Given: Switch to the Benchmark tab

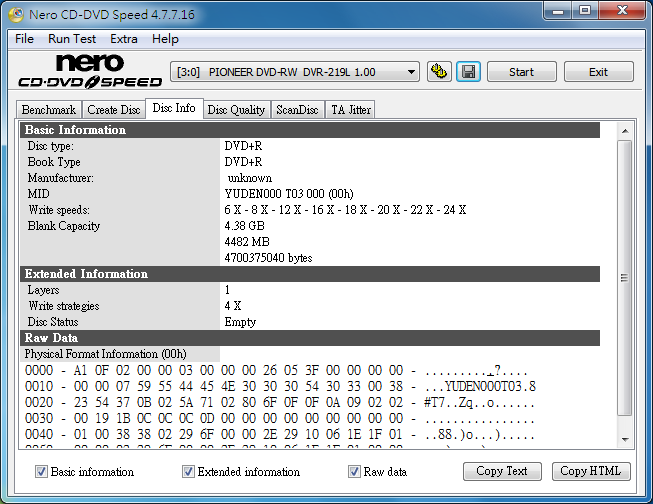Looking at the screenshot, I should [49, 110].
